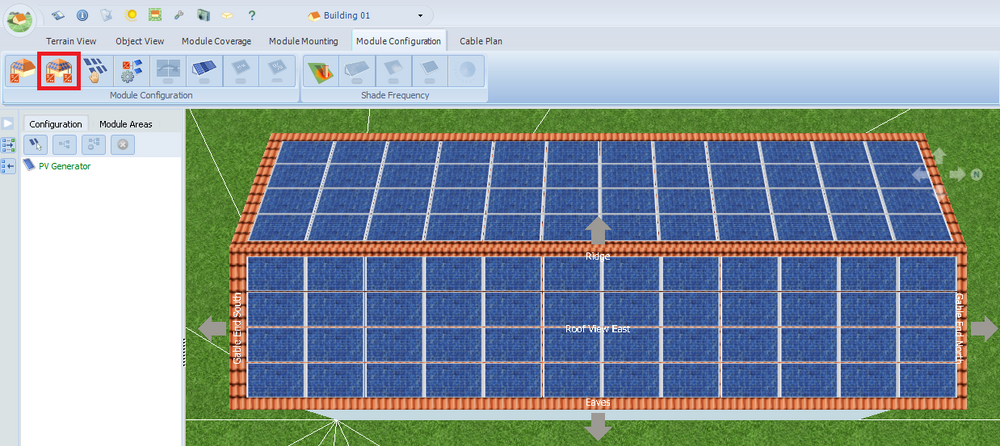
Task: Open the camera screenshot icon
Action: [x=203, y=15]
